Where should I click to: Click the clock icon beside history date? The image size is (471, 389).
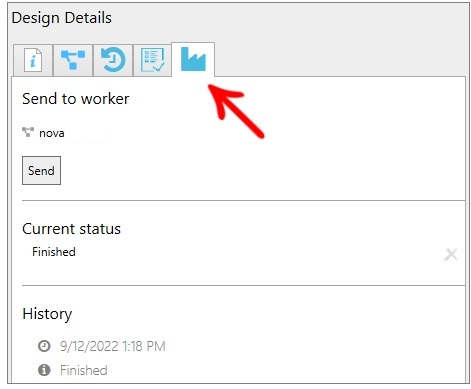pyautogui.click(x=44, y=346)
